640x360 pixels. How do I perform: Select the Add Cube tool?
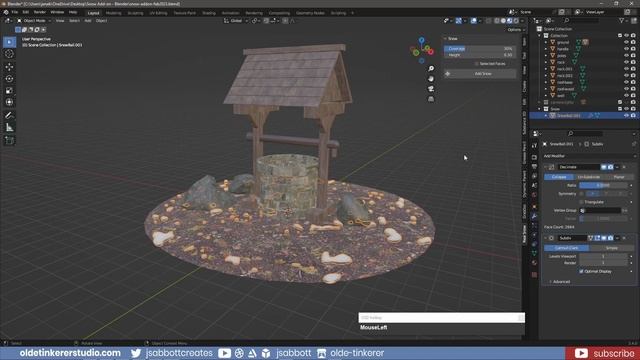click(9, 141)
